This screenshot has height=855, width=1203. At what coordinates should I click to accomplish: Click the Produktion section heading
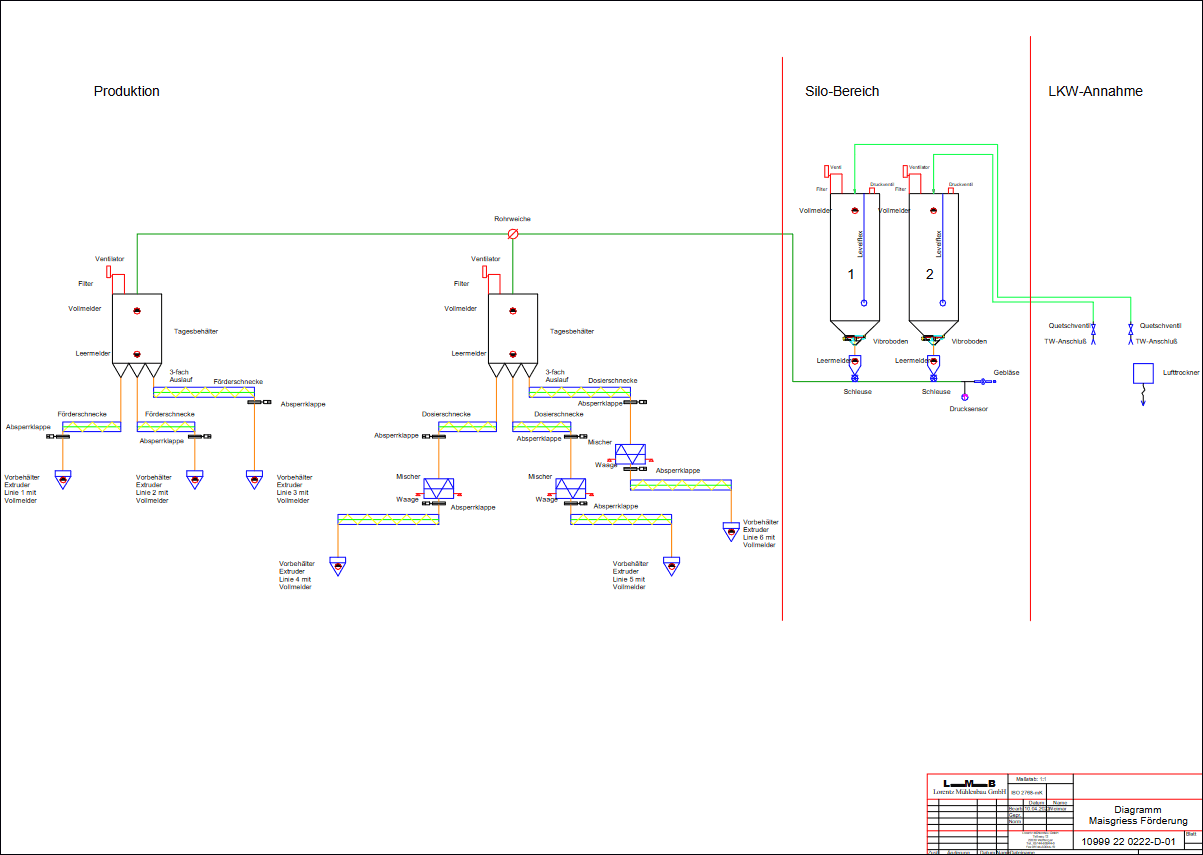point(127,91)
